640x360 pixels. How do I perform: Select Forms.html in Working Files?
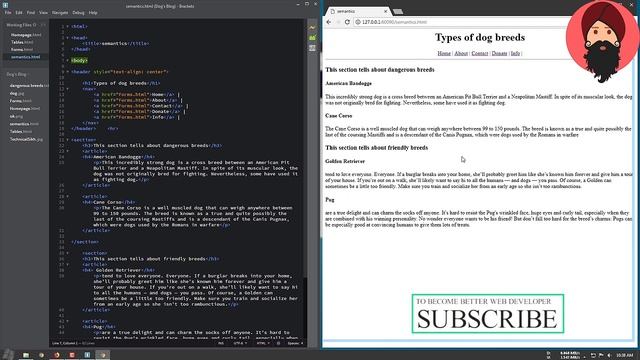pos(22,50)
